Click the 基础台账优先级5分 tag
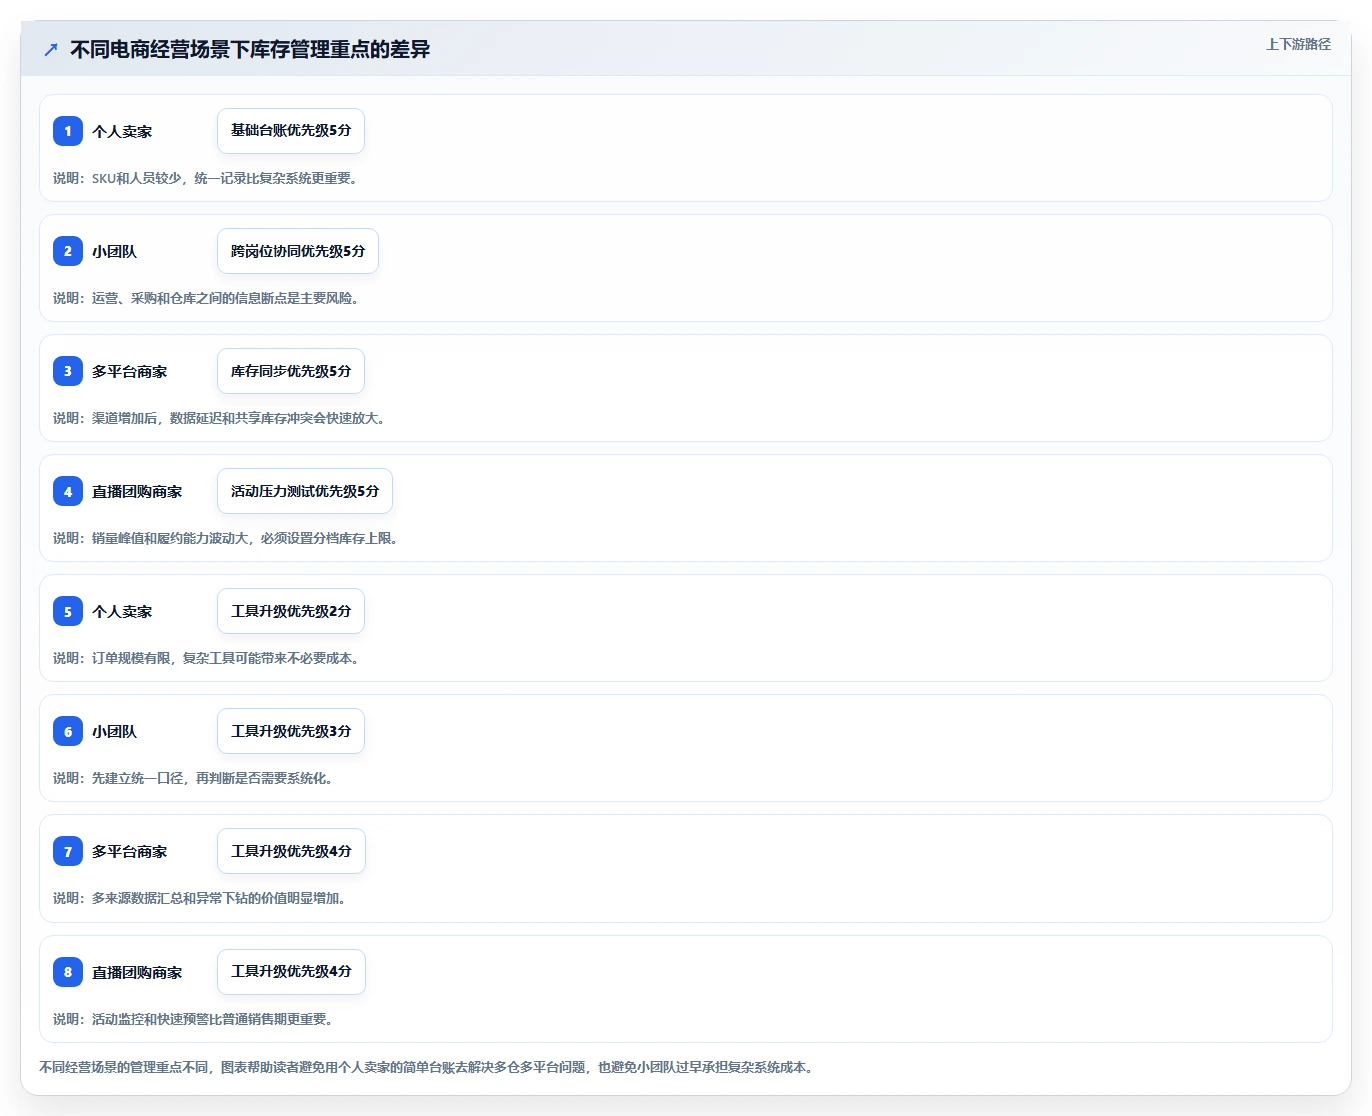1372x1116 pixels. (291, 131)
